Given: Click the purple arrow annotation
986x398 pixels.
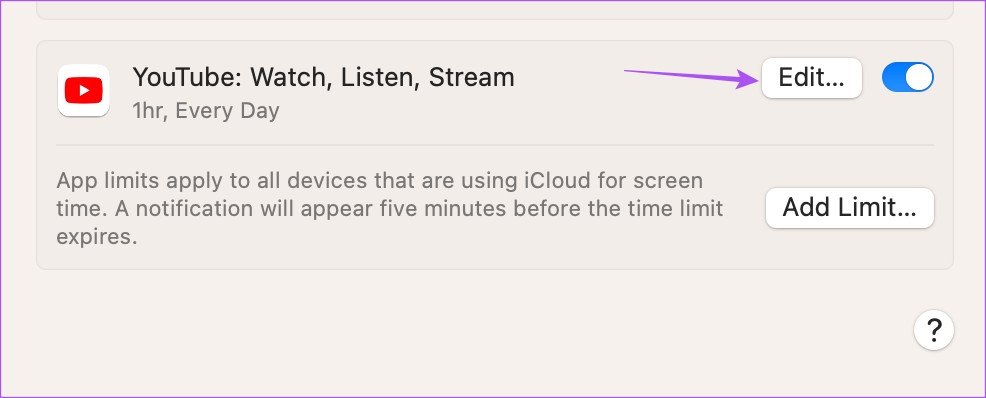Looking at the screenshot, I should 692,78.
